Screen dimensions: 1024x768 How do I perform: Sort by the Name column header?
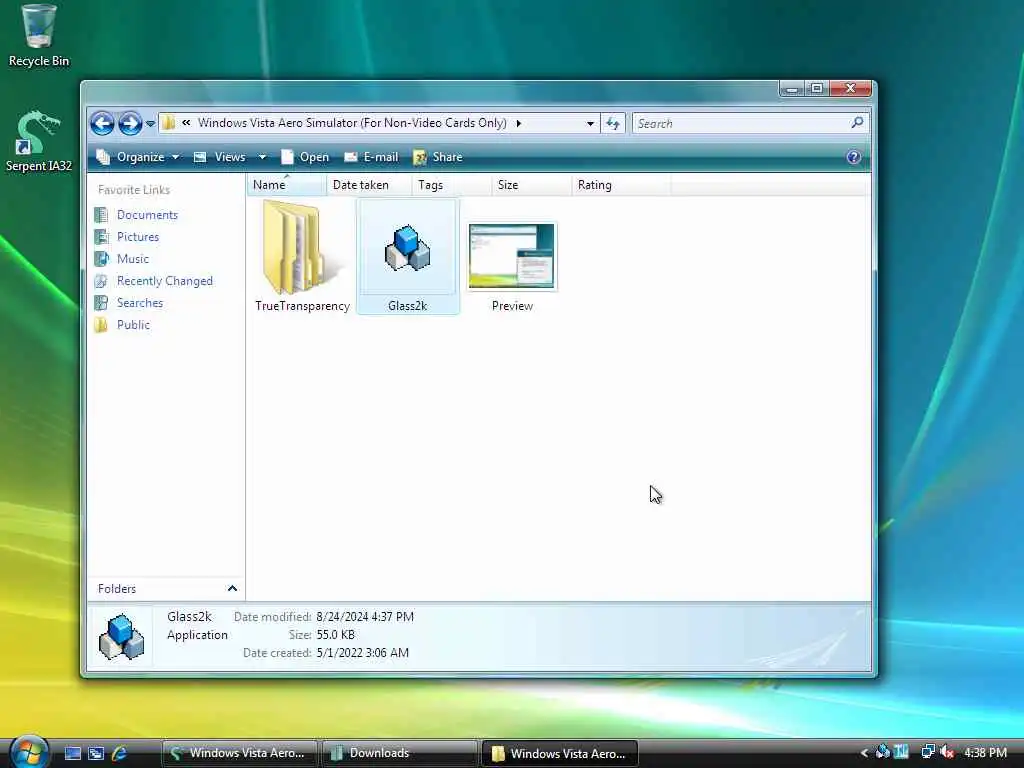click(x=287, y=185)
